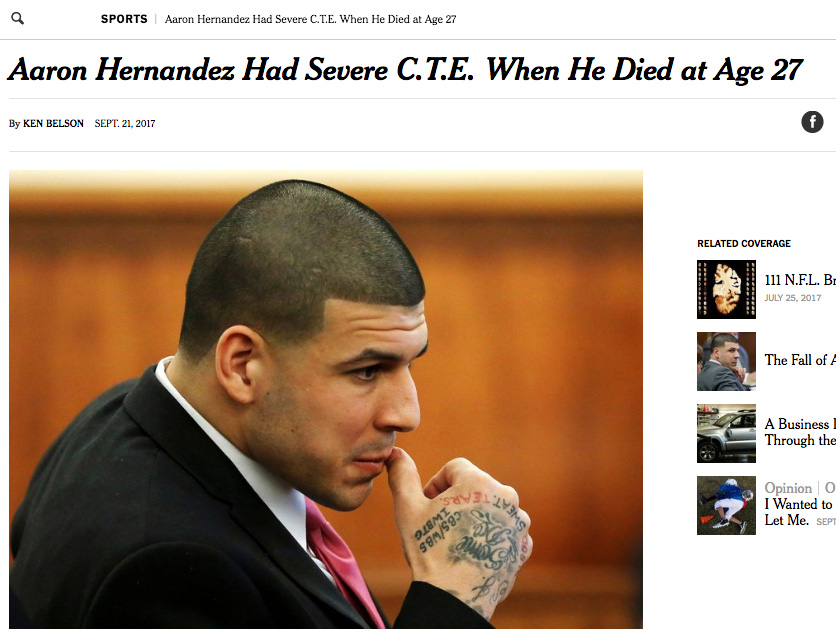Click 'Through the' headline continuation text
This screenshot has width=836, height=629.
point(800,440)
